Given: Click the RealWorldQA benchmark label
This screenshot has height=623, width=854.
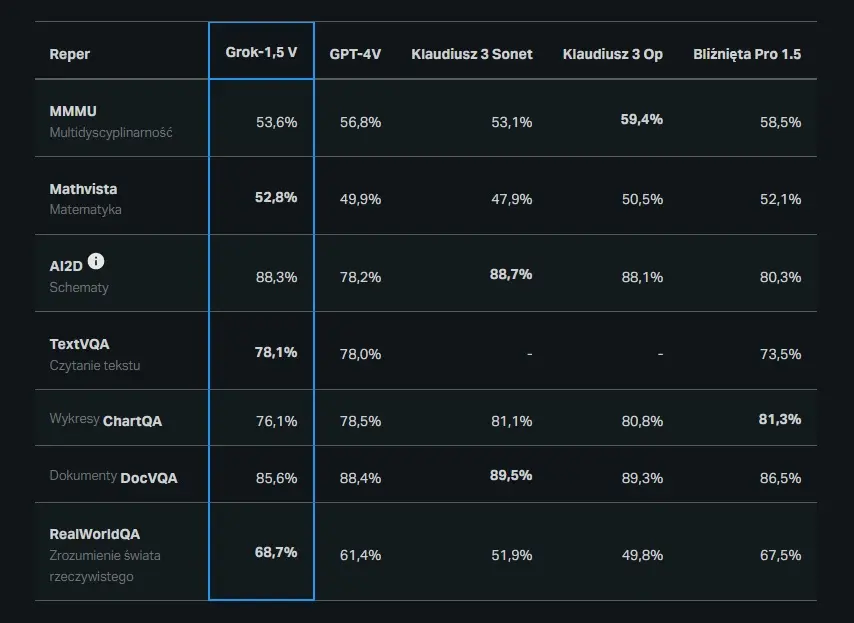Looking at the screenshot, I should [x=94, y=534].
